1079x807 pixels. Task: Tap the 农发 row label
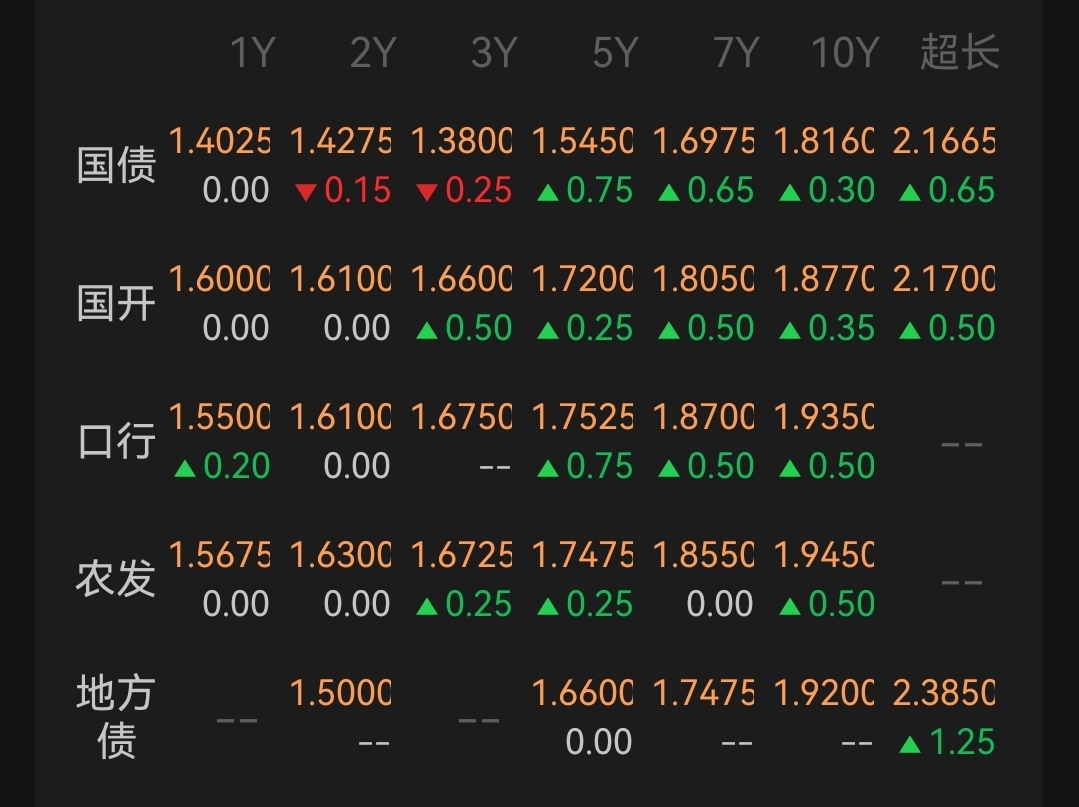click(x=116, y=579)
